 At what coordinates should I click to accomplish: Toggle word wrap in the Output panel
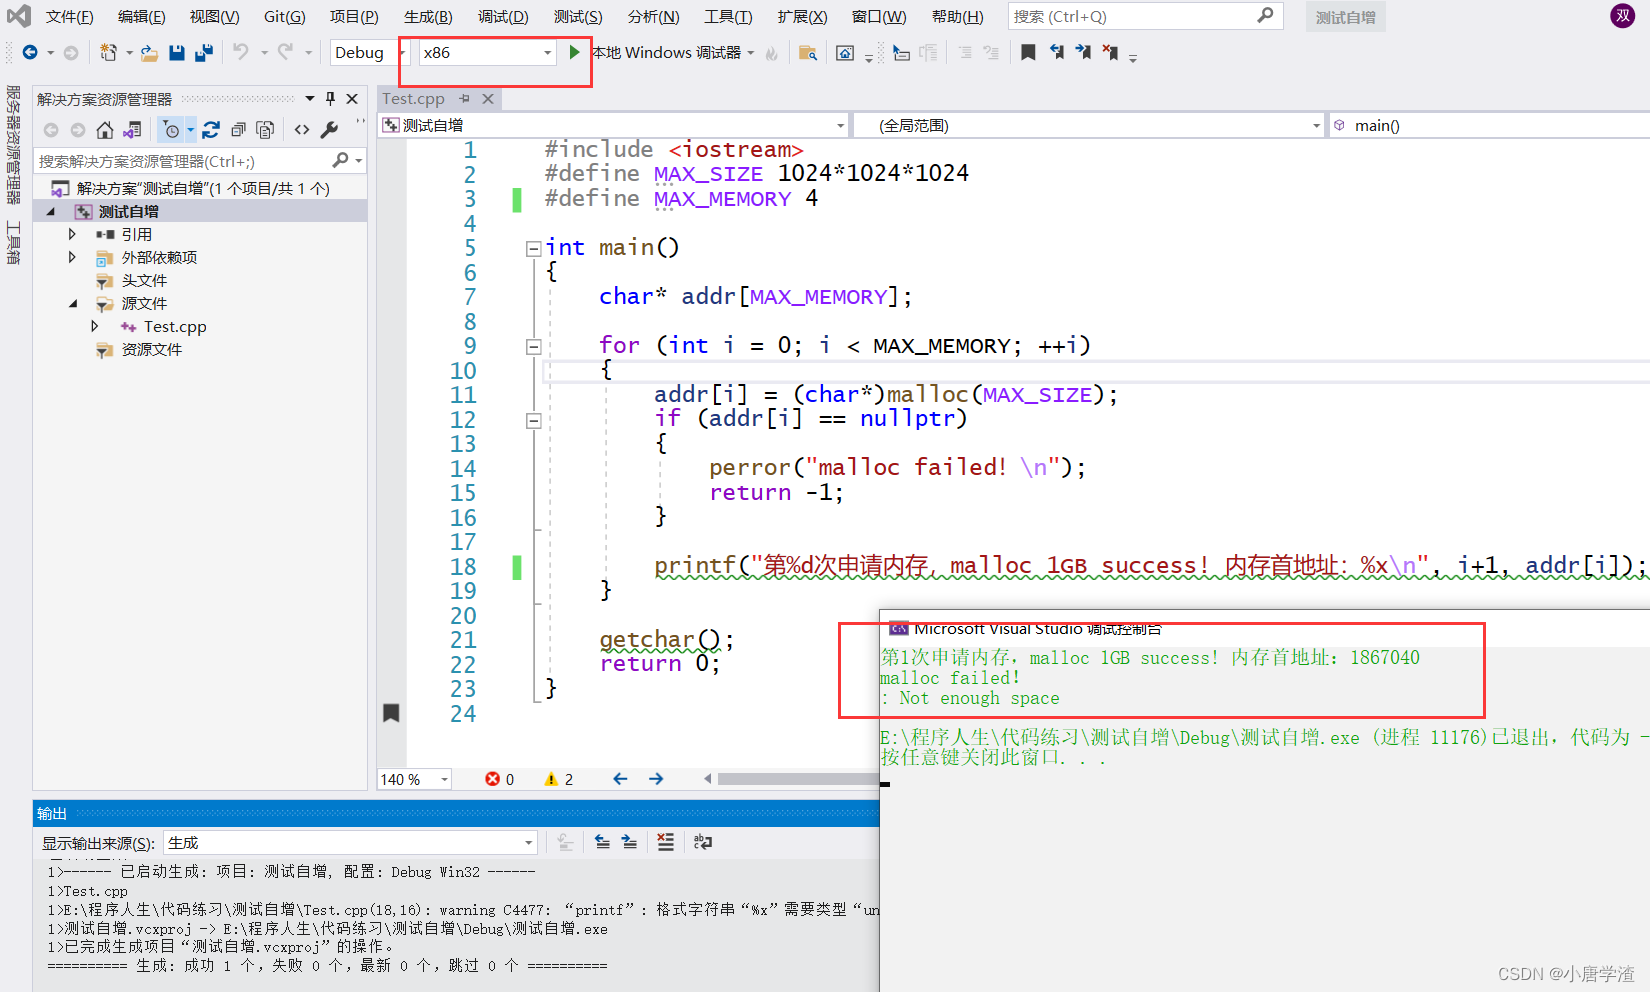(x=703, y=842)
